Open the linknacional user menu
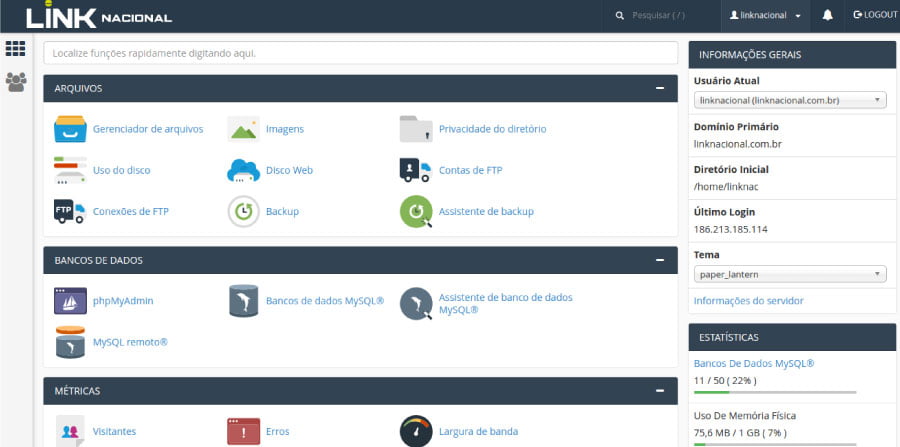The image size is (900, 447). [765, 16]
